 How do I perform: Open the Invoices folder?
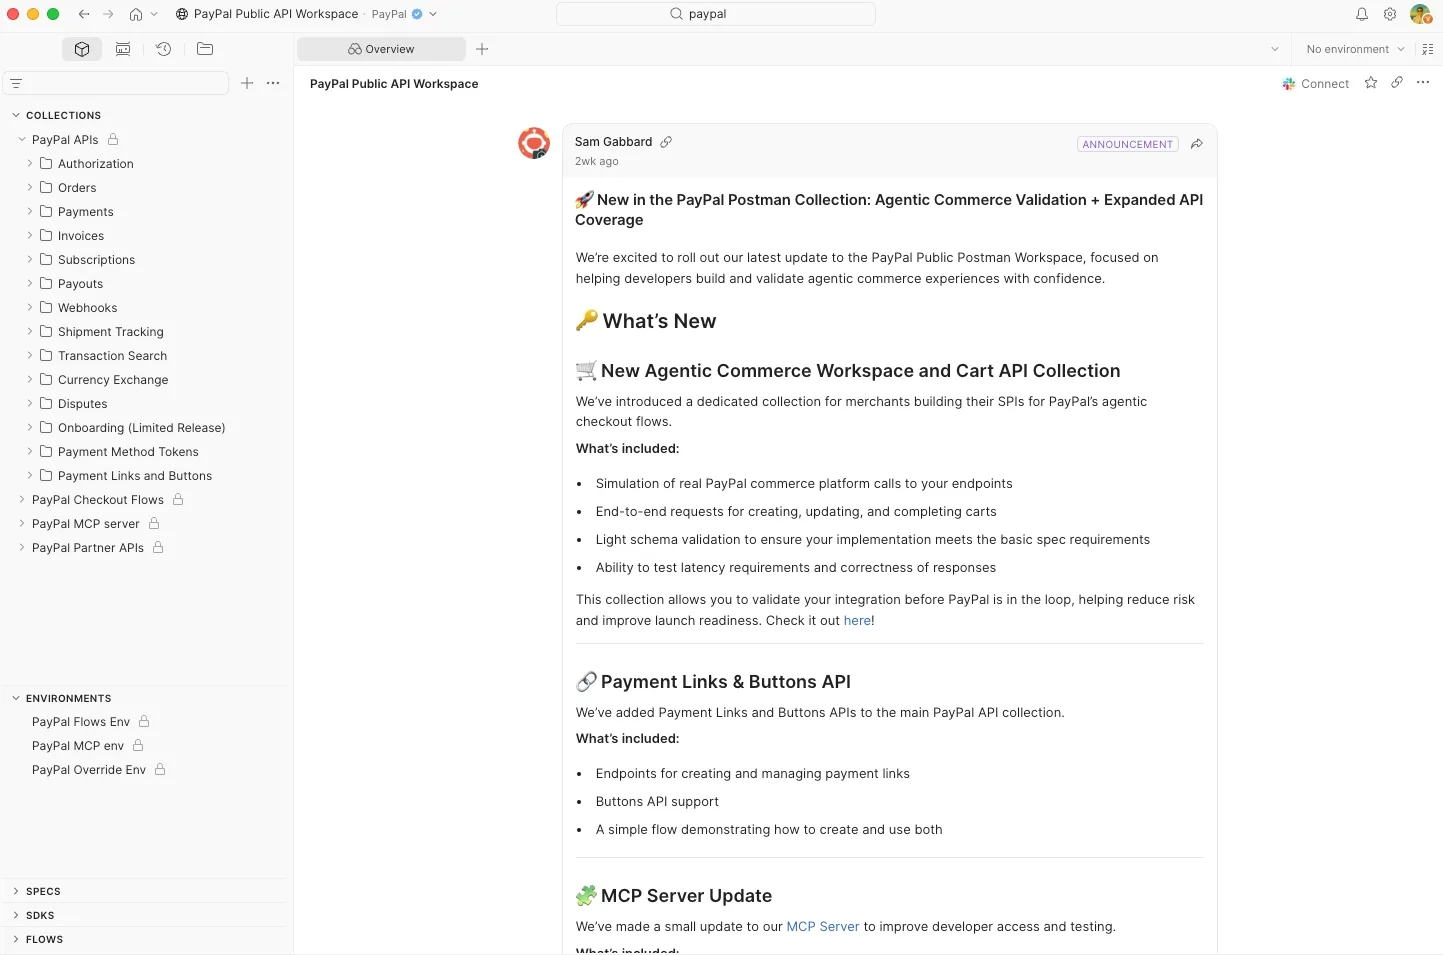81,235
